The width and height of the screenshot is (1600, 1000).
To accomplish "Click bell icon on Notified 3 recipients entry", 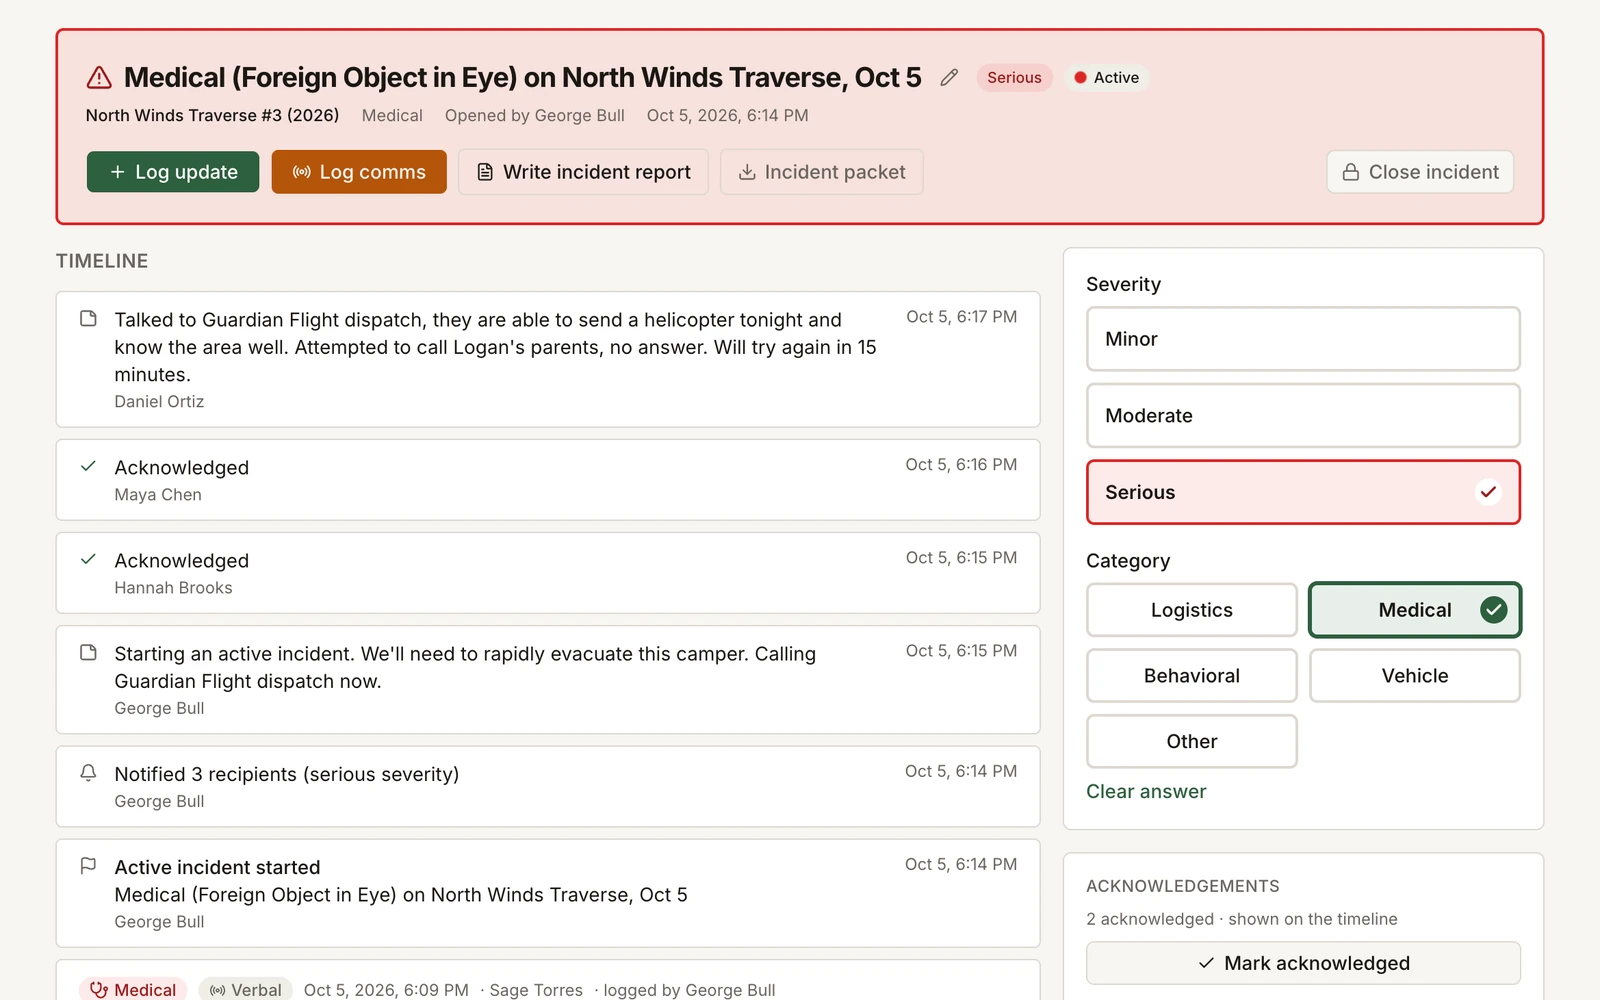I will (x=88, y=773).
